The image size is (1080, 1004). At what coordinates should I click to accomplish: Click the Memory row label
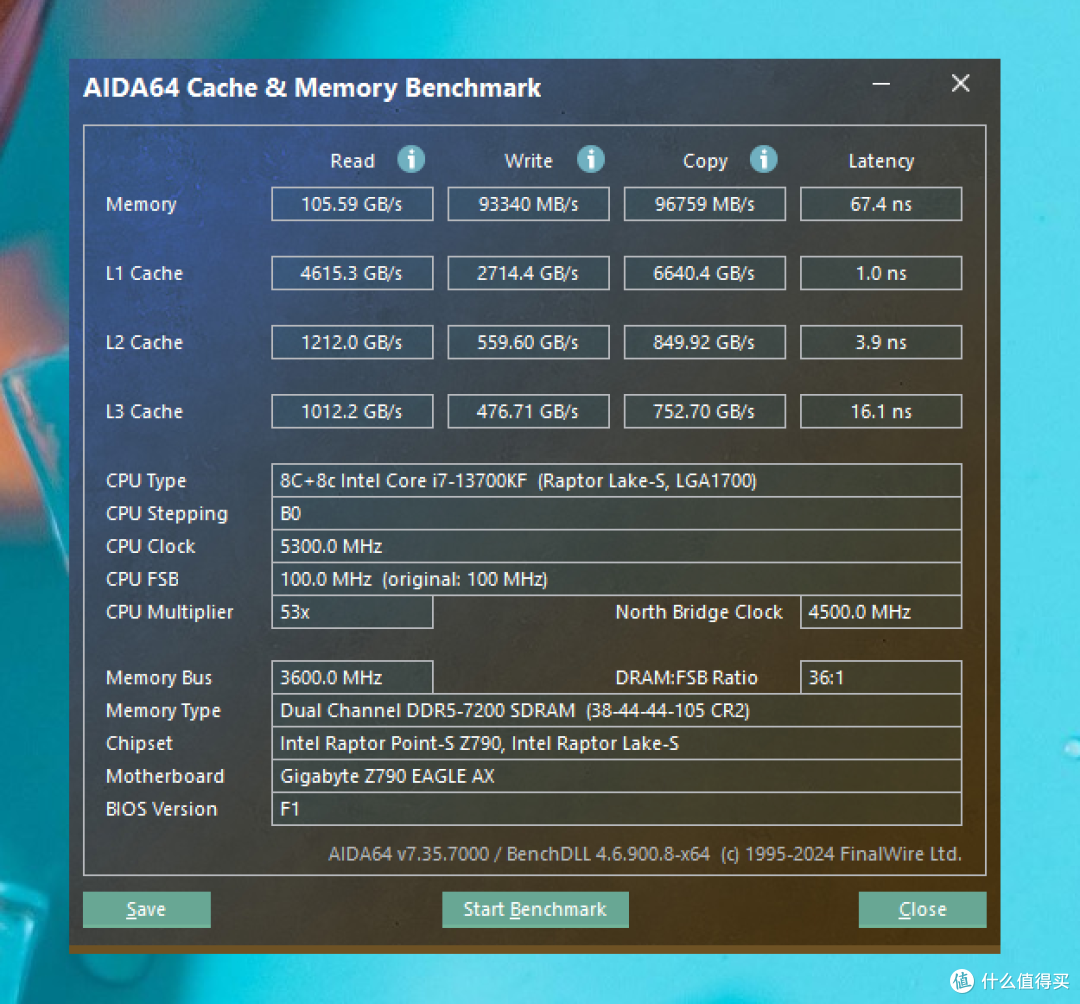141,205
